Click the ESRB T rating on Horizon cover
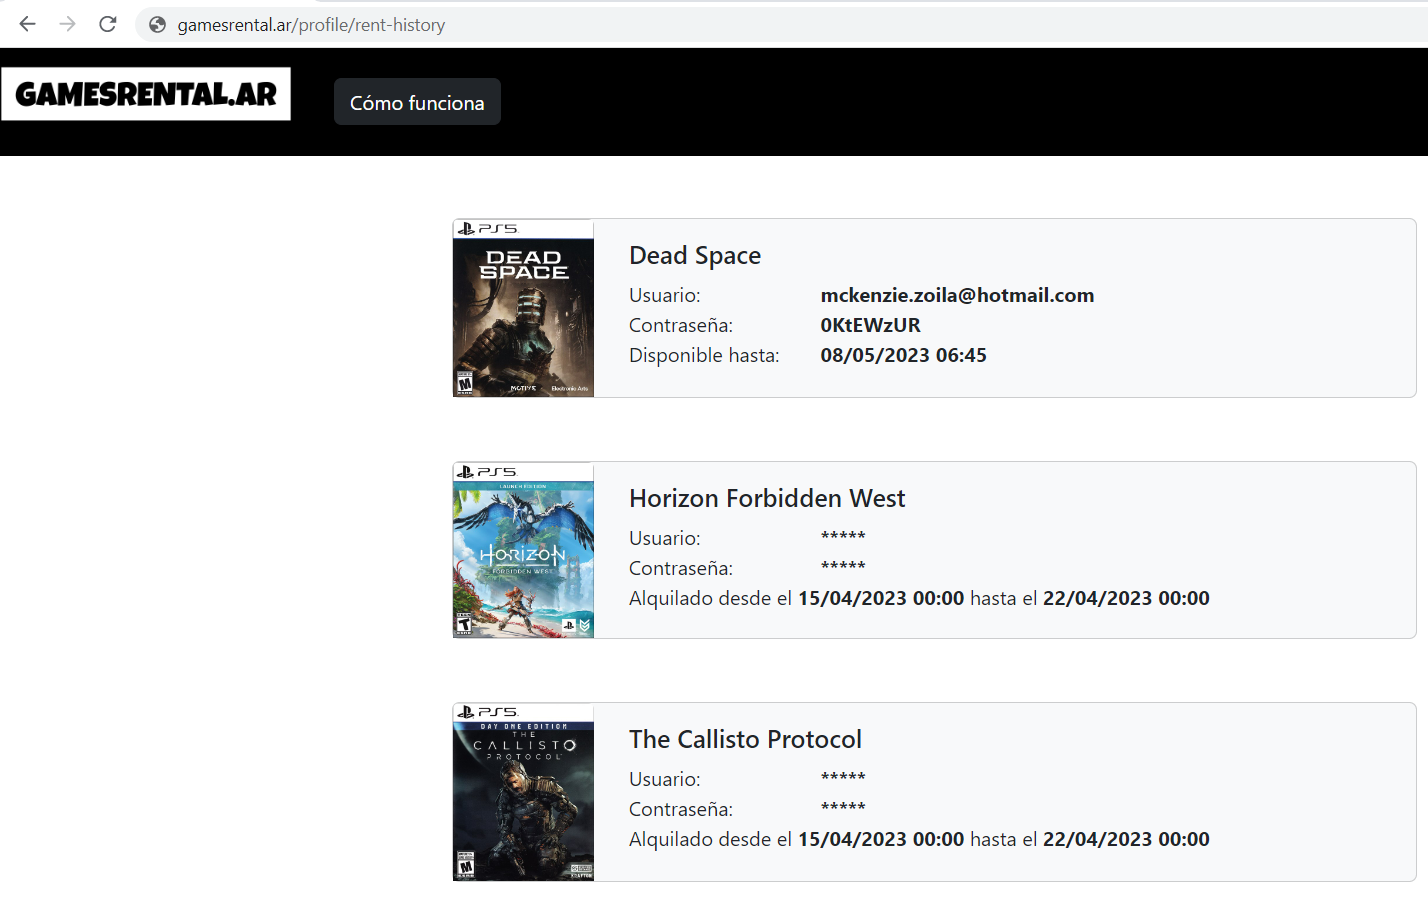 click(464, 625)
